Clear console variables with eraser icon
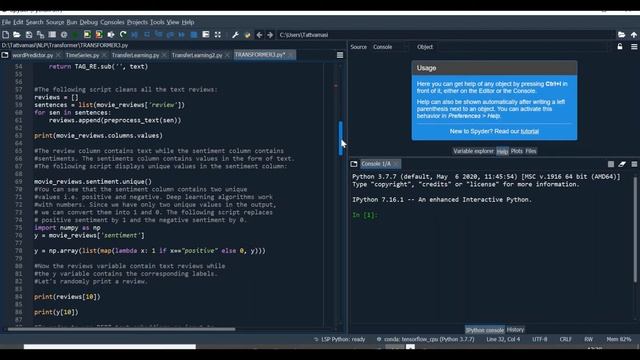This screenshot has width=640, height=360. tap(622, 164)
